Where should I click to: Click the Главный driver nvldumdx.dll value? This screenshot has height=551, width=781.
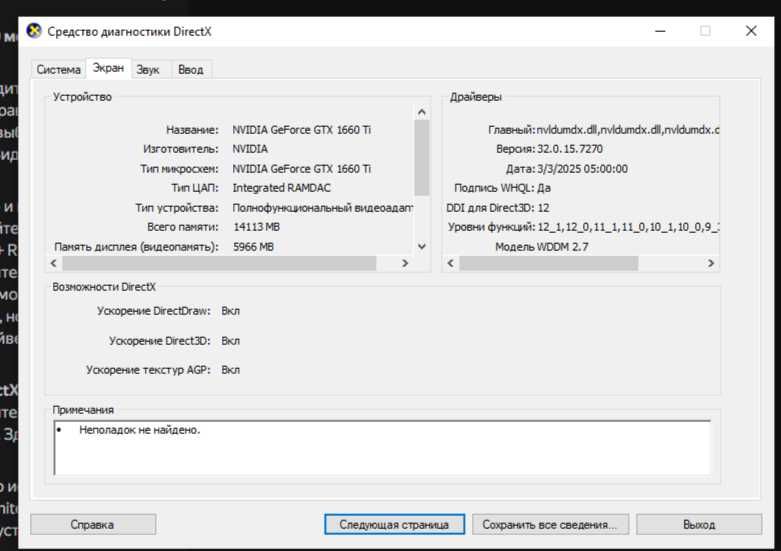point(628,130)
